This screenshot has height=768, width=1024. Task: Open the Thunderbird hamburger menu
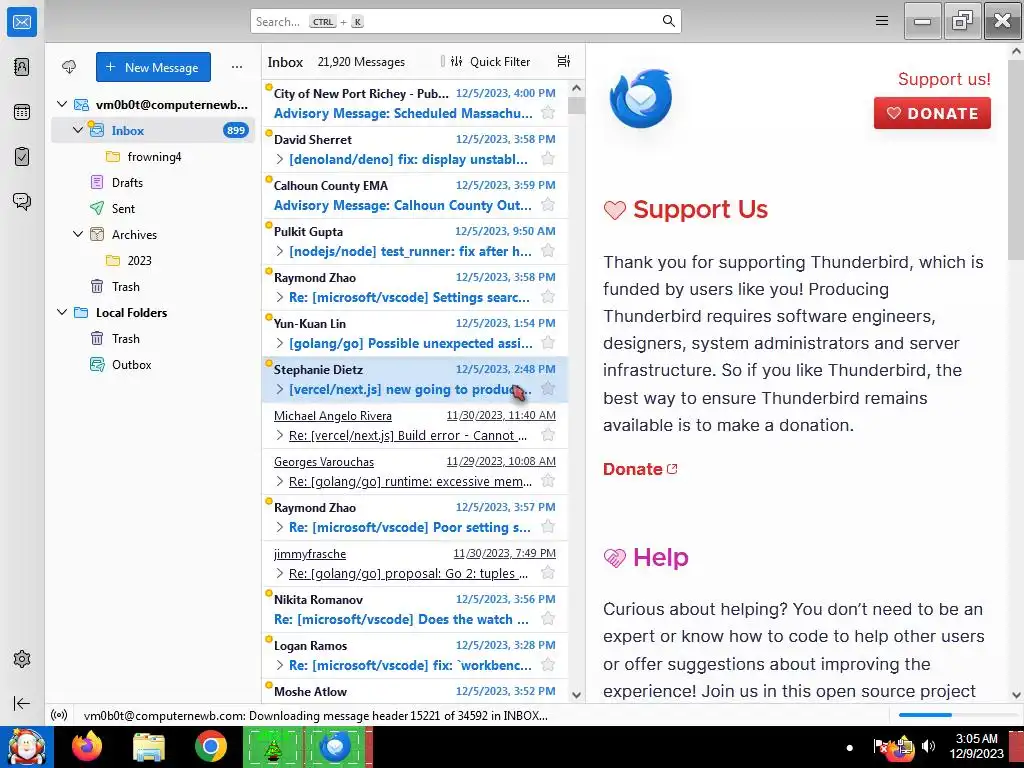[882, 21]
